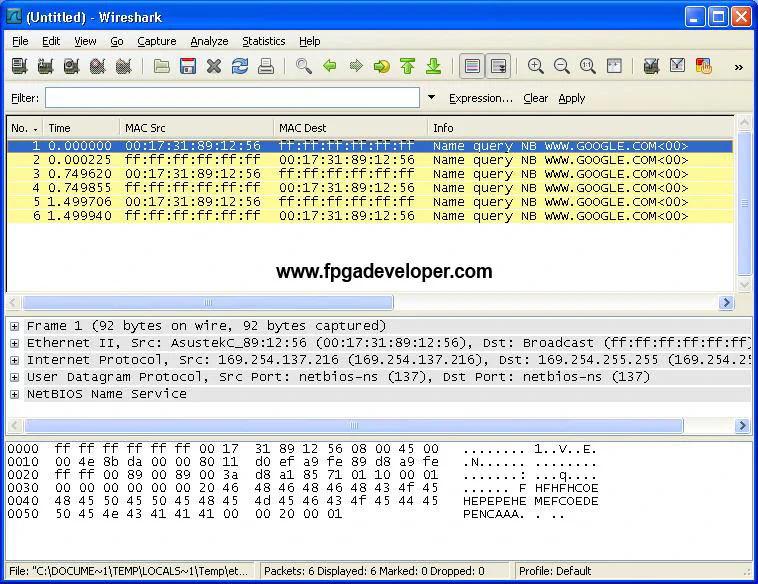Click the Expression... button
Screen dimensions: 758x584
480,98
